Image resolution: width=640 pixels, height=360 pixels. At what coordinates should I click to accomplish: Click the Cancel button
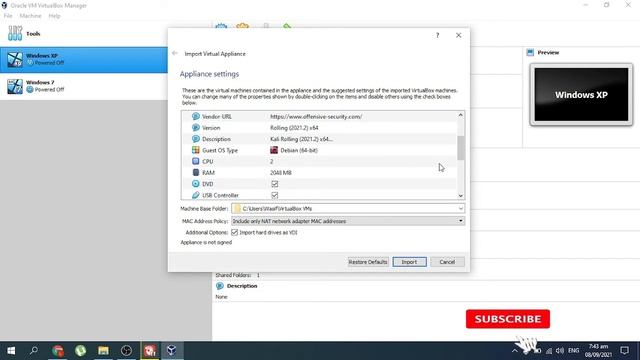click(x=447, y=262)
